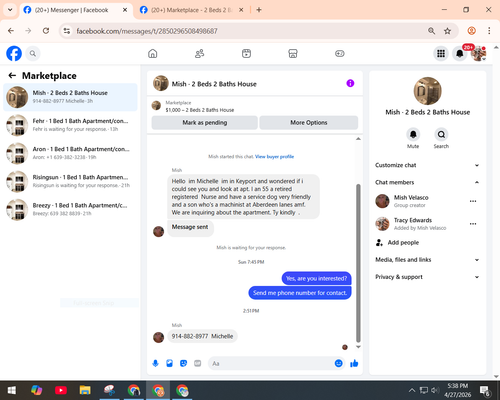Open the Video/Watch icon in top navigation
Image resolution: width=500 pixels, height=400 pixels.
246,53
